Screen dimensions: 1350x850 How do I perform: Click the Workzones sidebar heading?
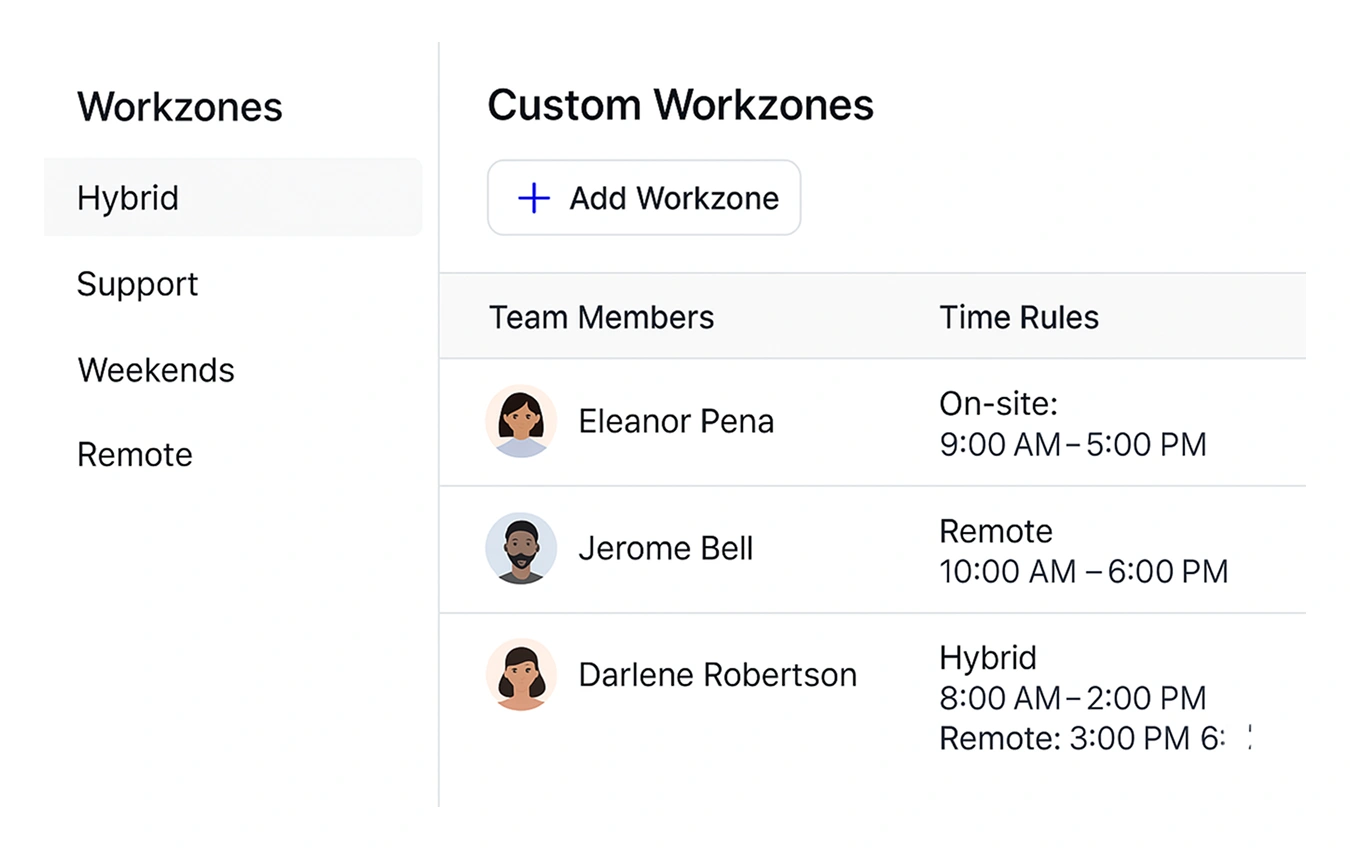pos(180,106)
